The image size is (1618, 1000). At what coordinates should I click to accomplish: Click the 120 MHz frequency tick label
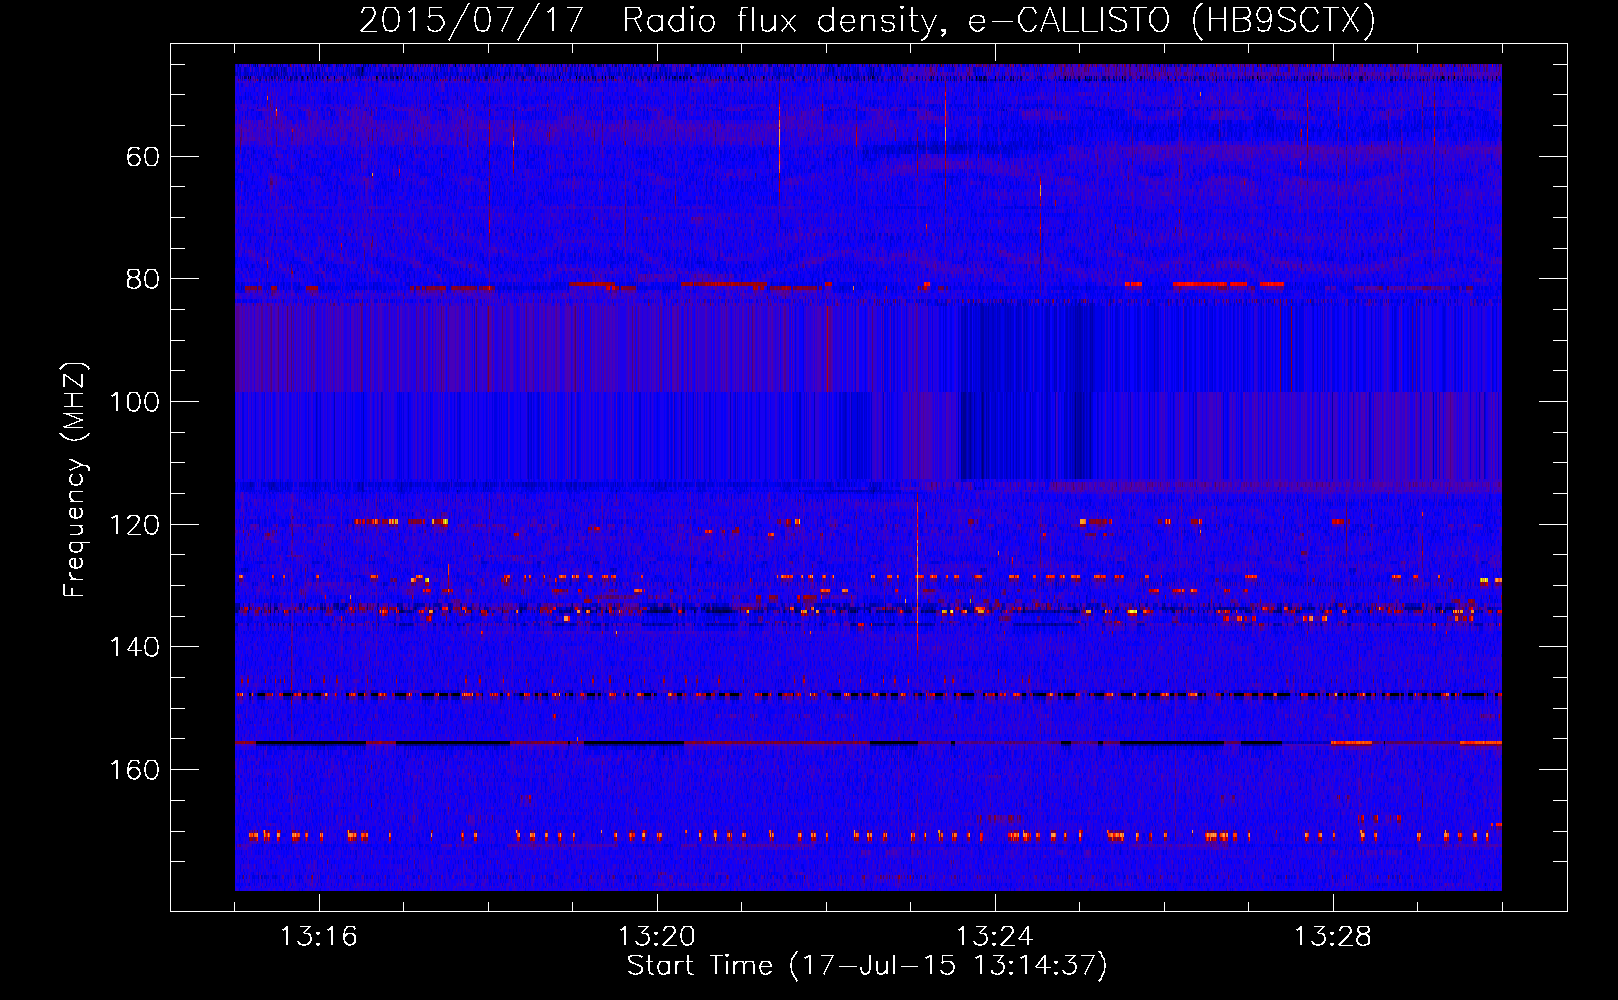134,525
